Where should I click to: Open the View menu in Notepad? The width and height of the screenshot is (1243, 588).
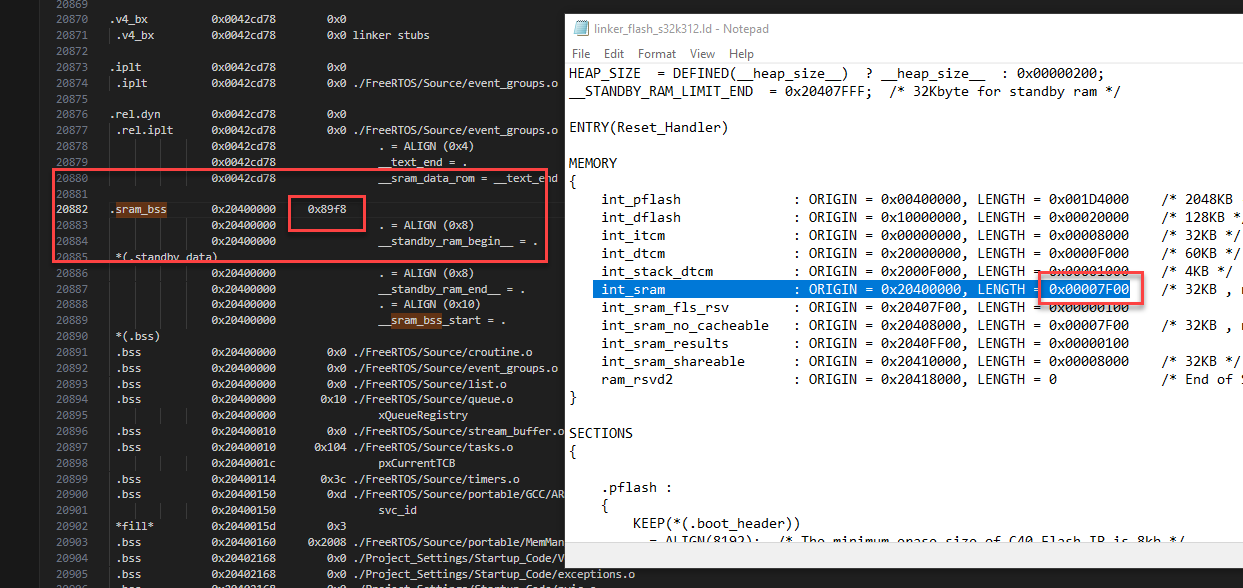pyautogui.click(x=703, y=53)
